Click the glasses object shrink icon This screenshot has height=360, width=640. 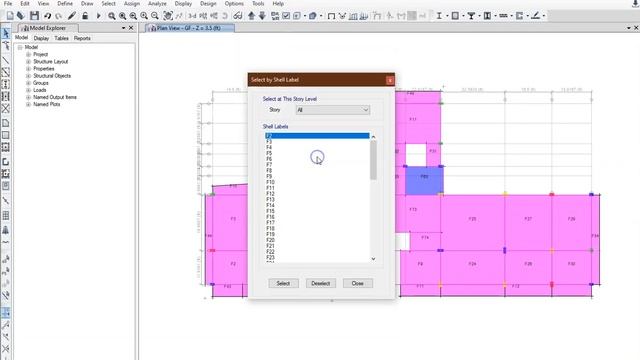coord(238,16)
